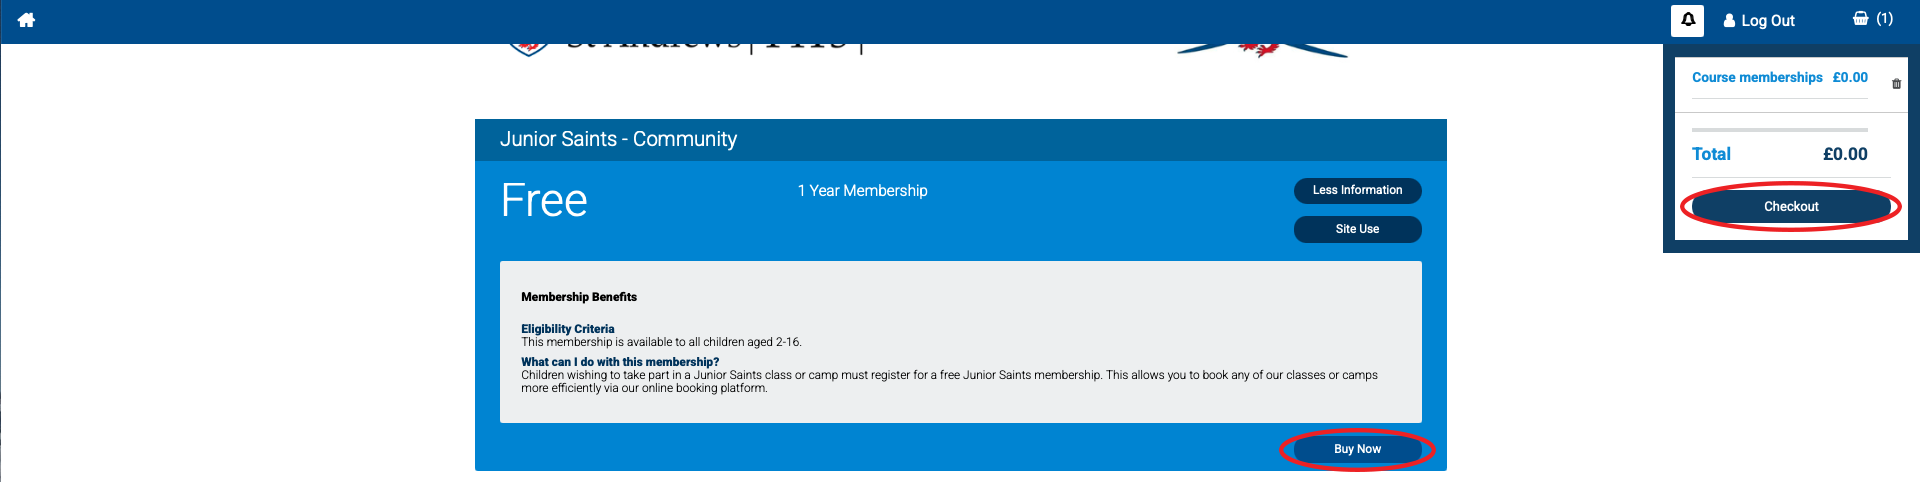Click the partially visible crest logo

click(x=528, y=48)
